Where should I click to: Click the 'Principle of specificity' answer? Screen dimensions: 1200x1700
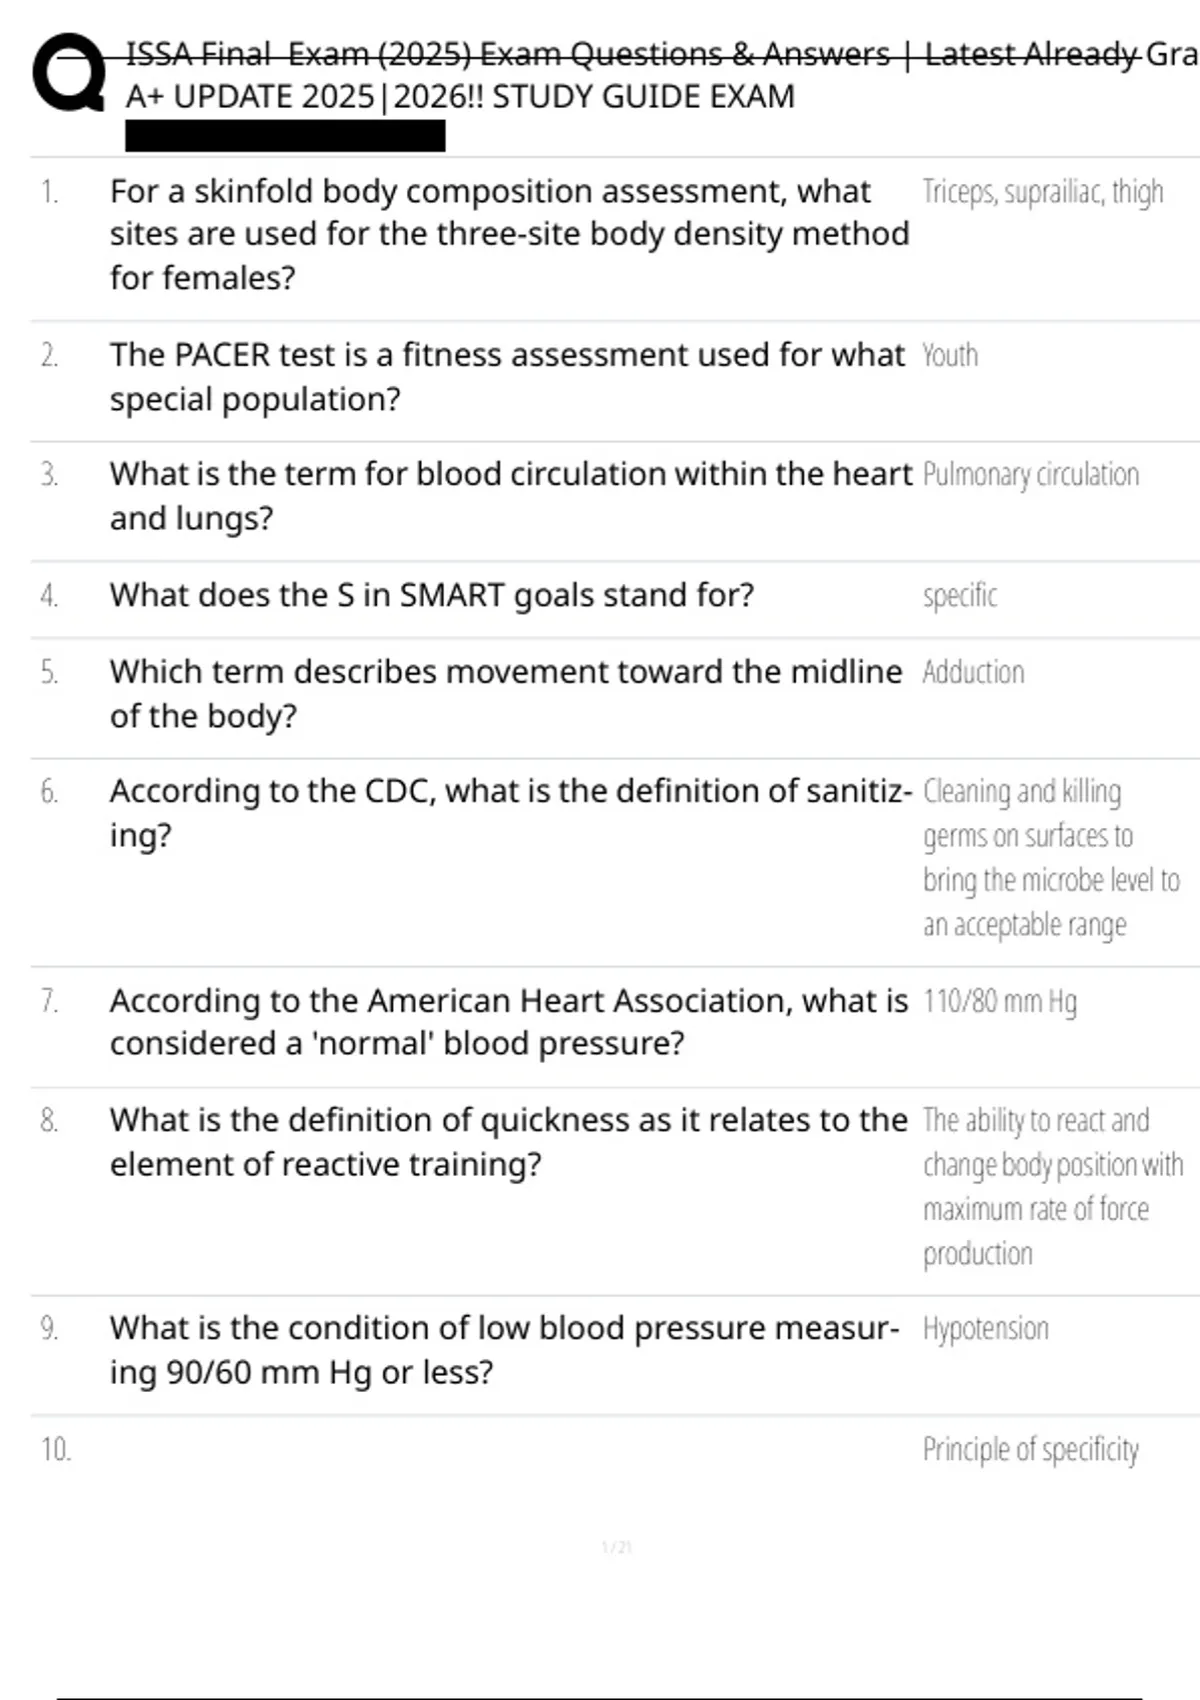[x=1030, y=1449]
